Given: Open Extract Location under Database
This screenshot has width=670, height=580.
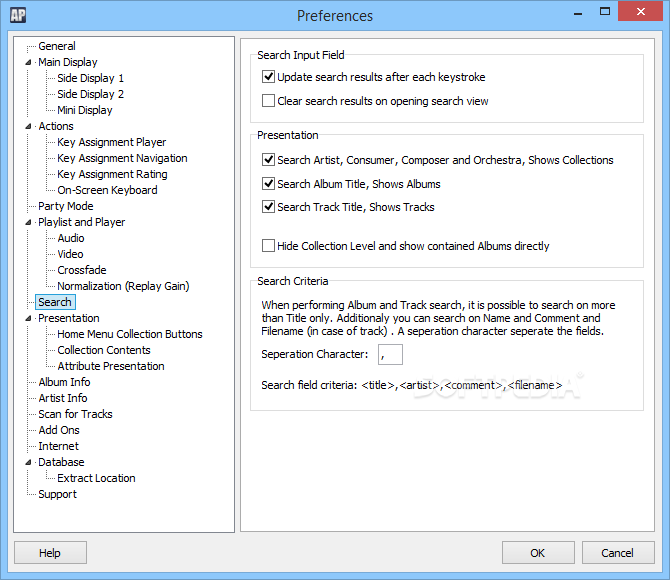Looking at the screenshot, I should pyautogui.click(x=96, y=478).
